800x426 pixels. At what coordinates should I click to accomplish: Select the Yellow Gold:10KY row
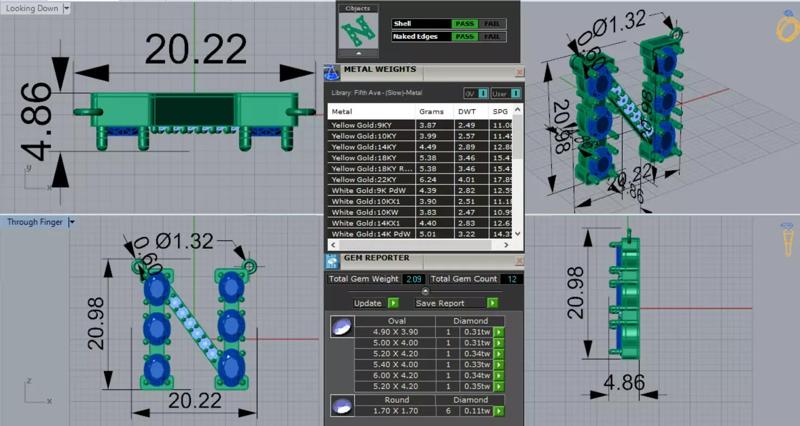point(420,136)
